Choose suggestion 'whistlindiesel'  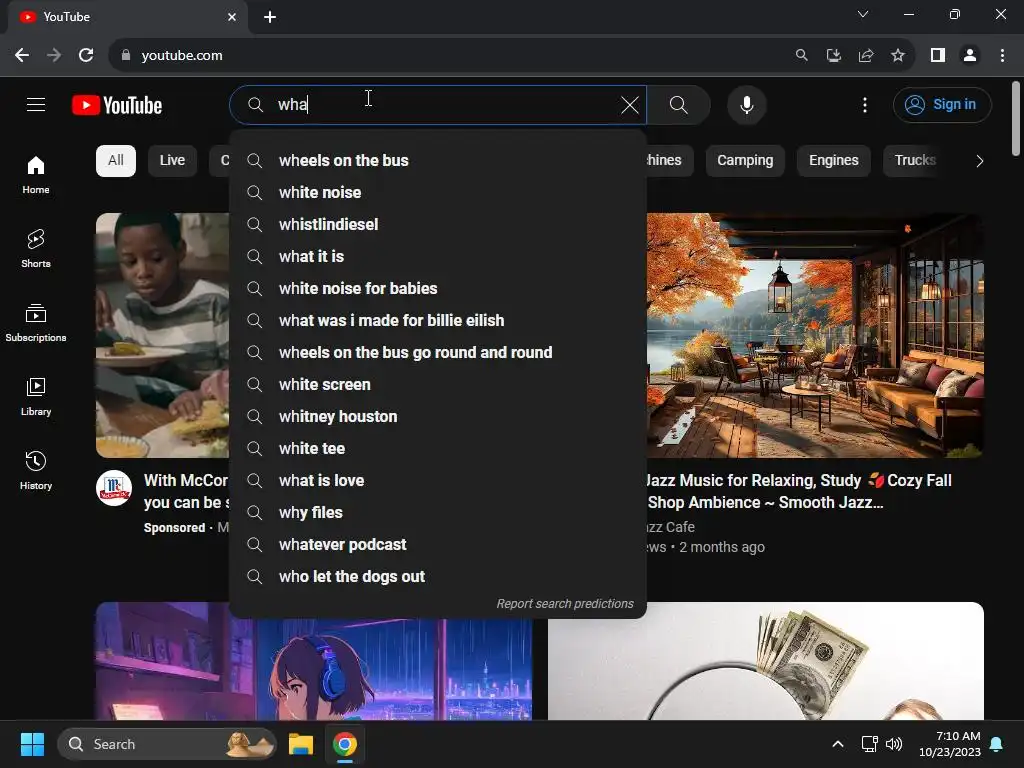coord(438,224)
